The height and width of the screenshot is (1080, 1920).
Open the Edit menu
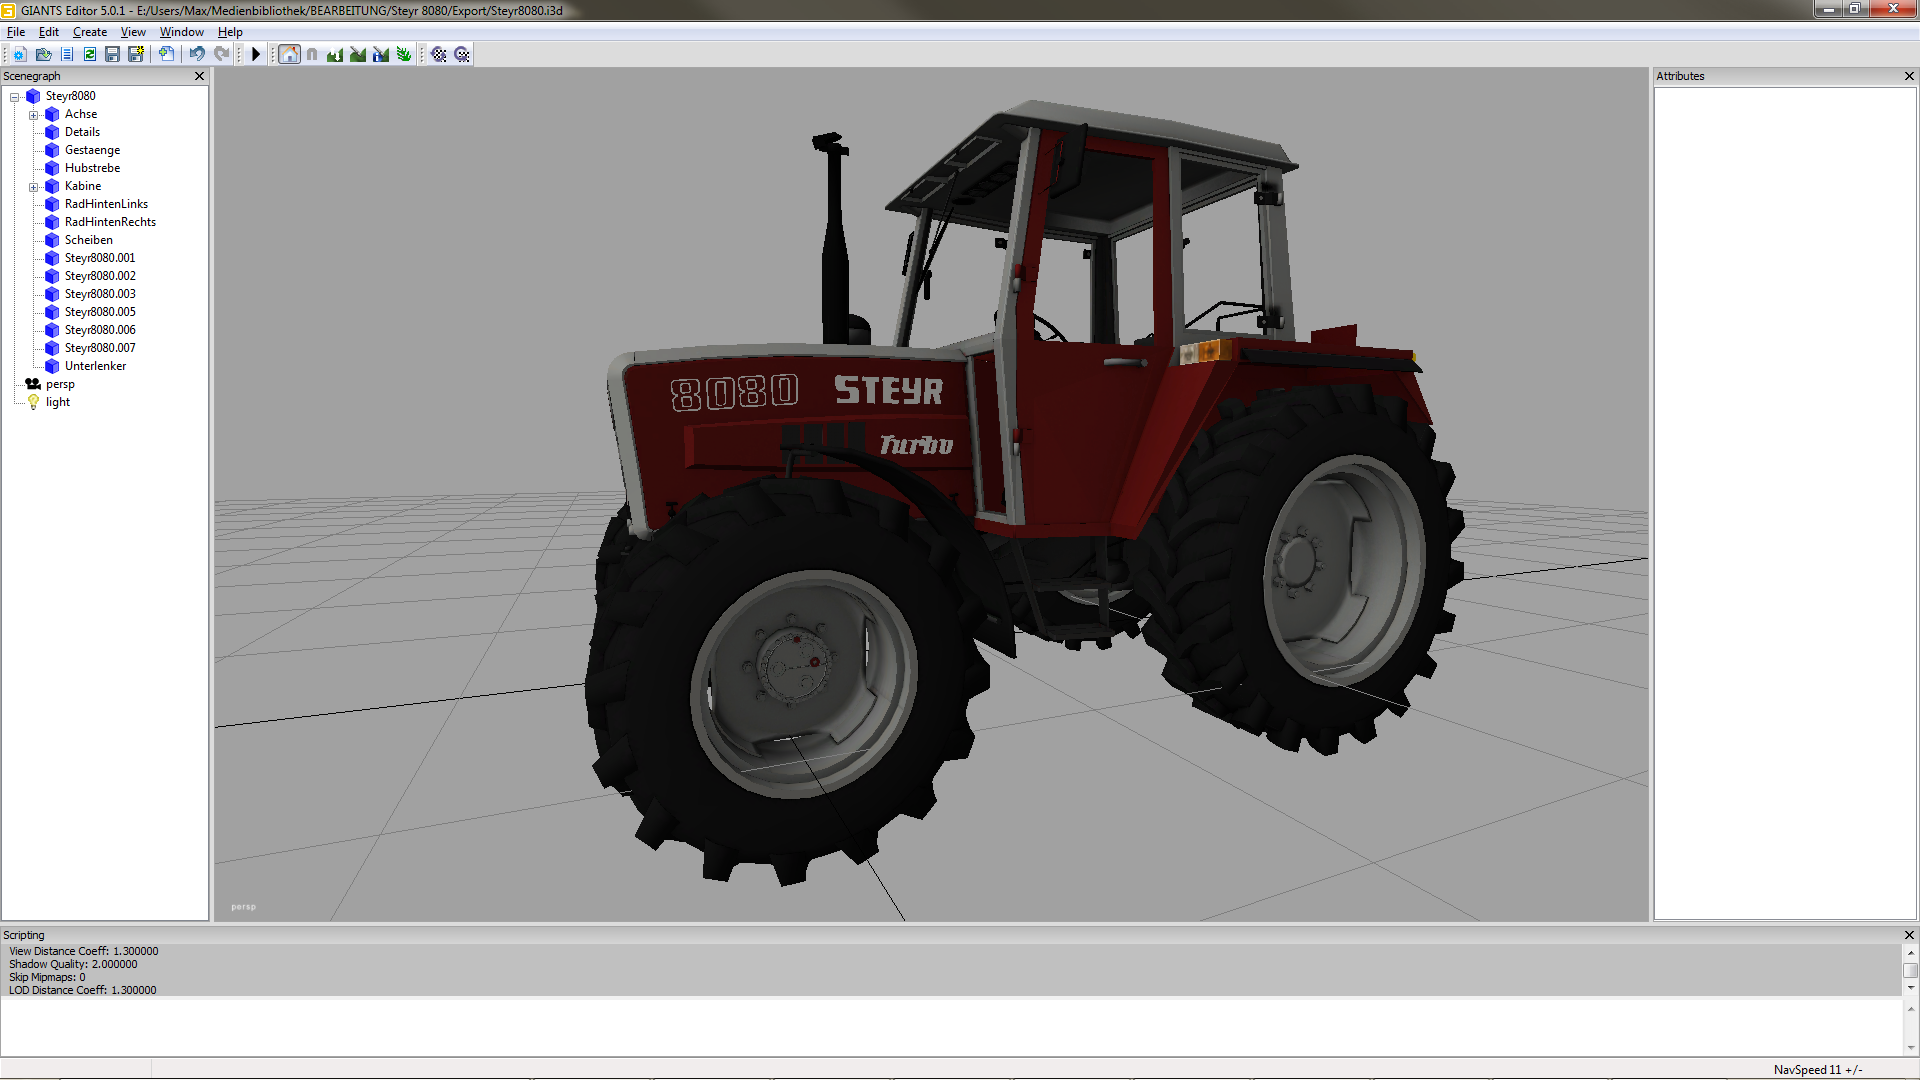pyautogui.click(x=49, y=32)
